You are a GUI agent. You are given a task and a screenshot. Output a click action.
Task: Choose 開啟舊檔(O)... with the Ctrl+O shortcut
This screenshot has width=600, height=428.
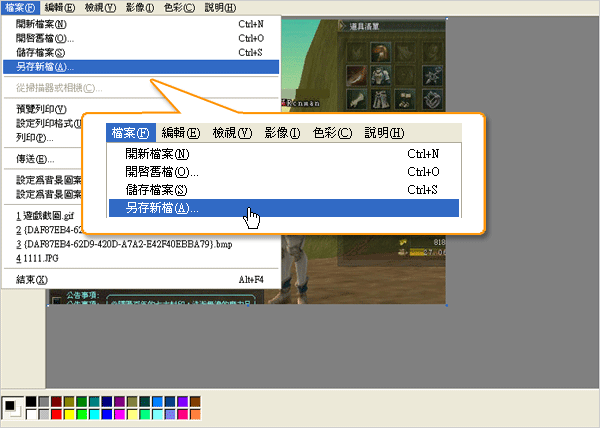141,38
